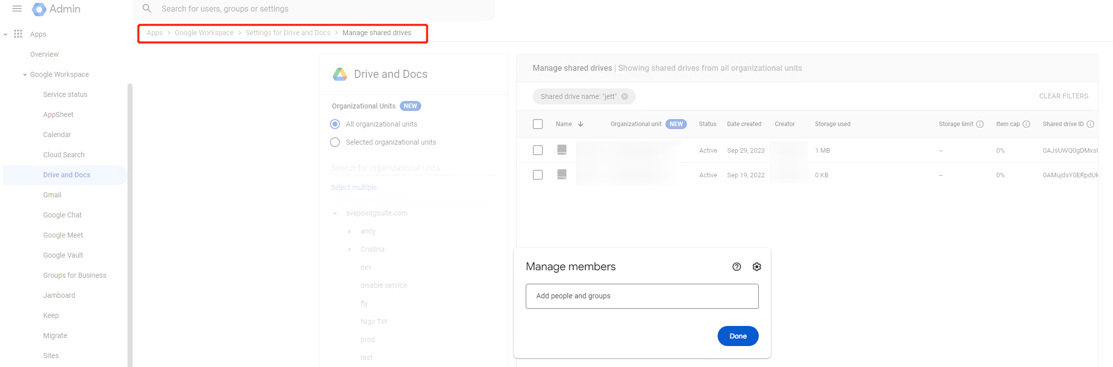Image resolution: width=1113 pixels, height=367 pixels.
Task: Click the search magnifier icon
Action: tap(147, 9)
